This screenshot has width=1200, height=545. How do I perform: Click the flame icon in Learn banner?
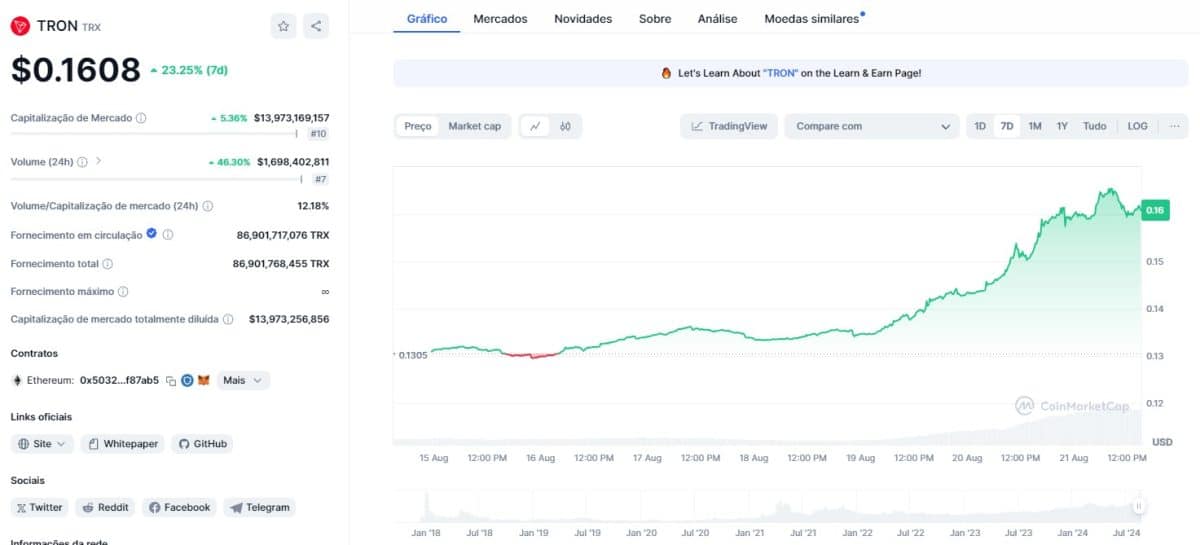coord(666,73)
